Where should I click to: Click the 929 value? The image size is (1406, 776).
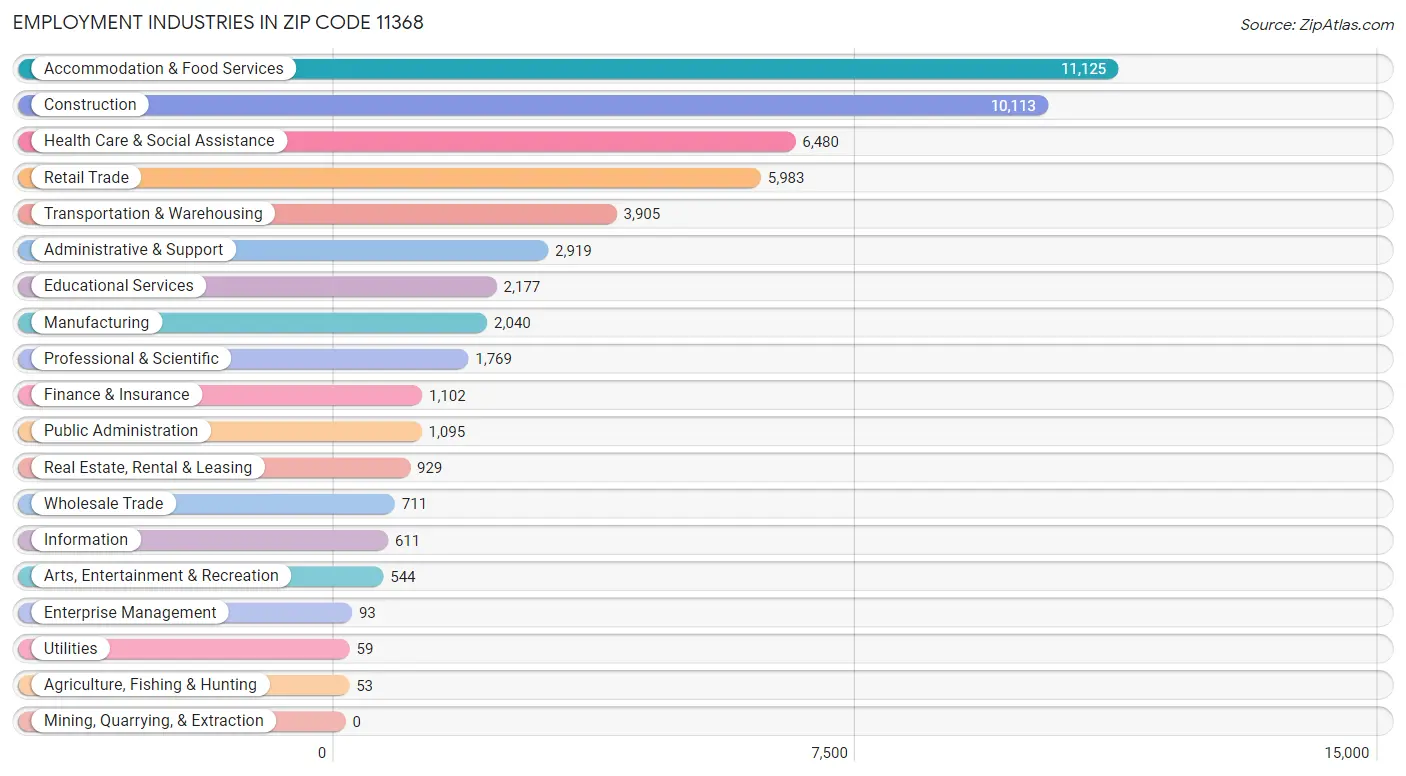click(429, 468)
